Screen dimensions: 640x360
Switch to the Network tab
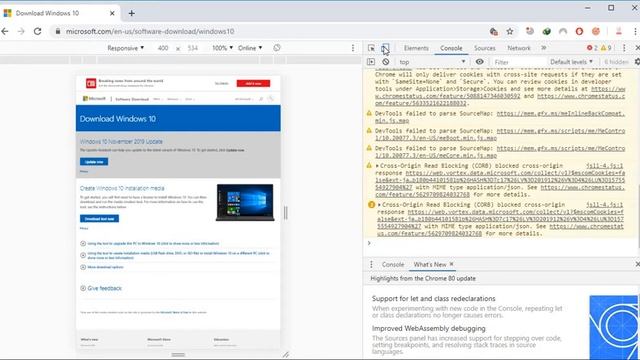(519, 48)
